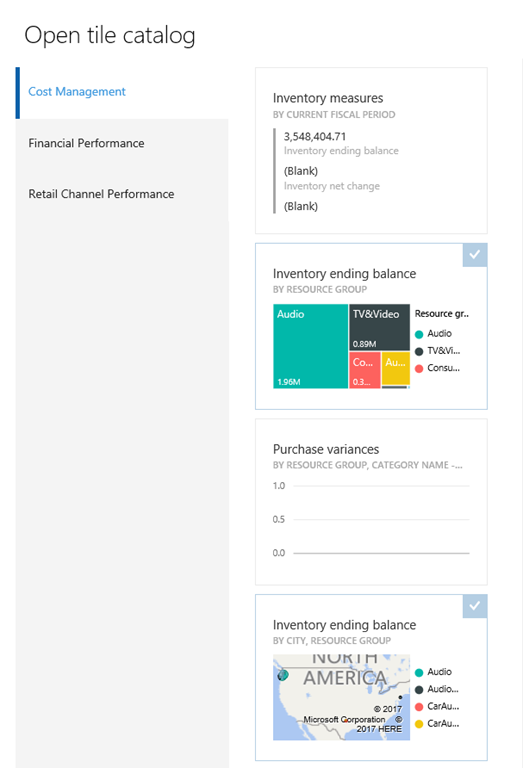Click the dark TV&Vi... legend dot
Viewport: 523px width, 768px height.
tap(419, 352)
